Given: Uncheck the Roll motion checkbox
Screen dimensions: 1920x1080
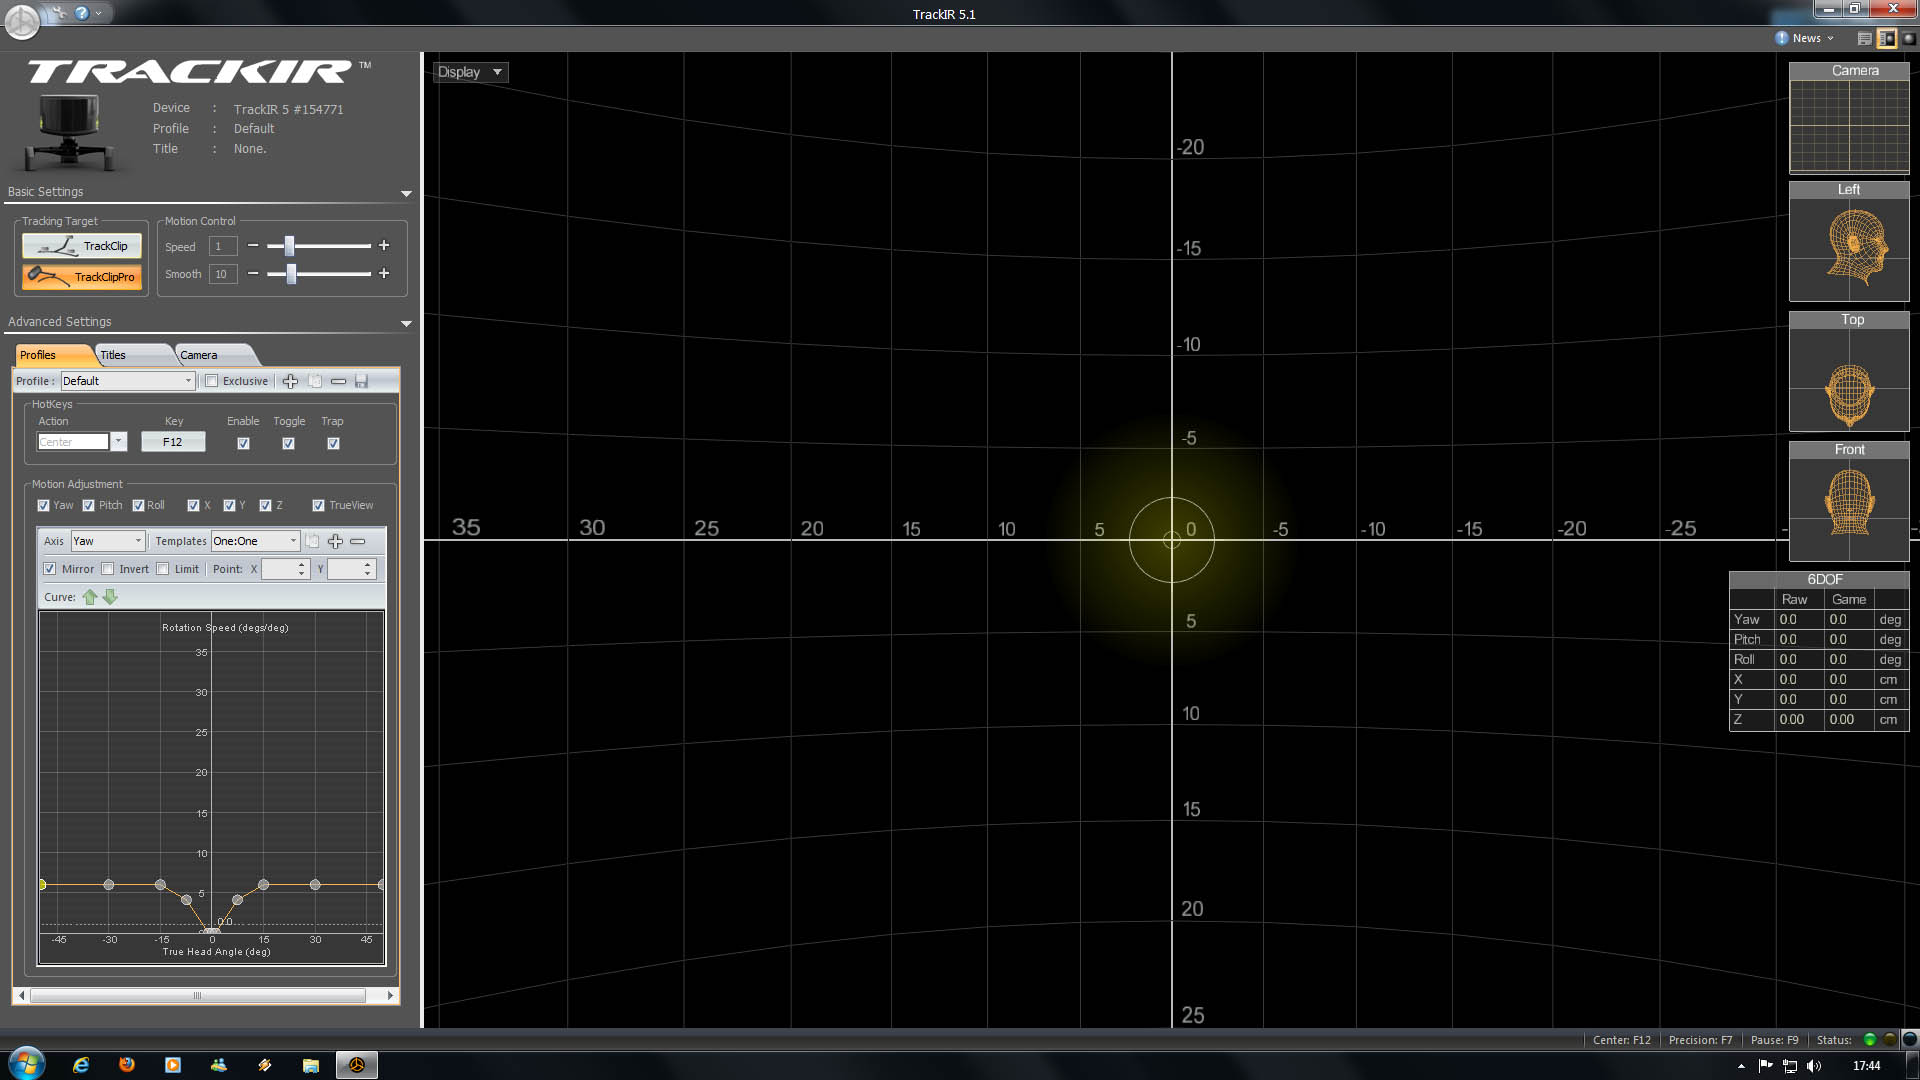Looking at the screenshot, I should point(138,505).
